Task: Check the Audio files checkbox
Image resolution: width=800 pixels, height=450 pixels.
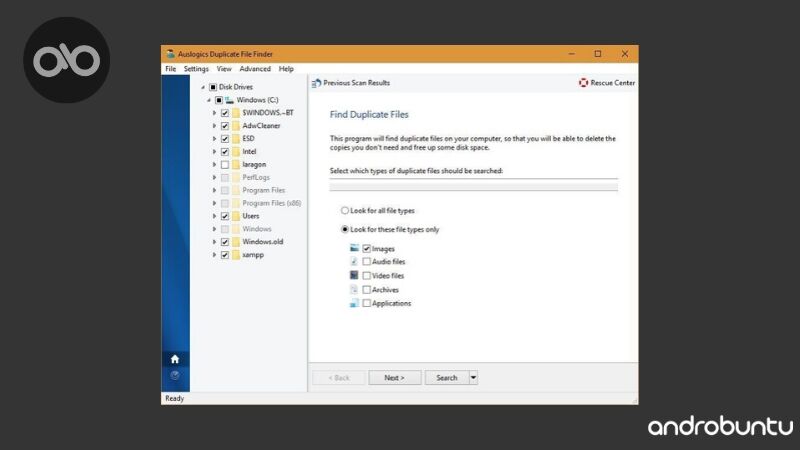Action: (x=366, y=261)
